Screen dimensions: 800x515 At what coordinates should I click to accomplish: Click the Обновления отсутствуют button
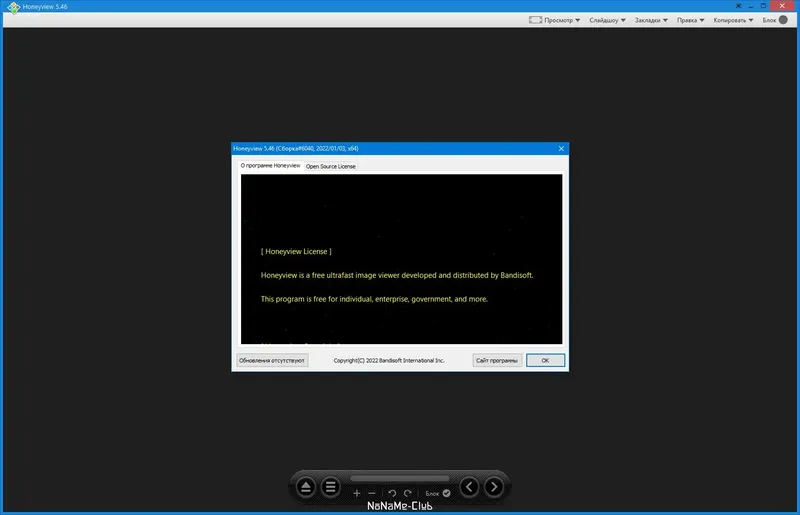click(x=272, y=360)
